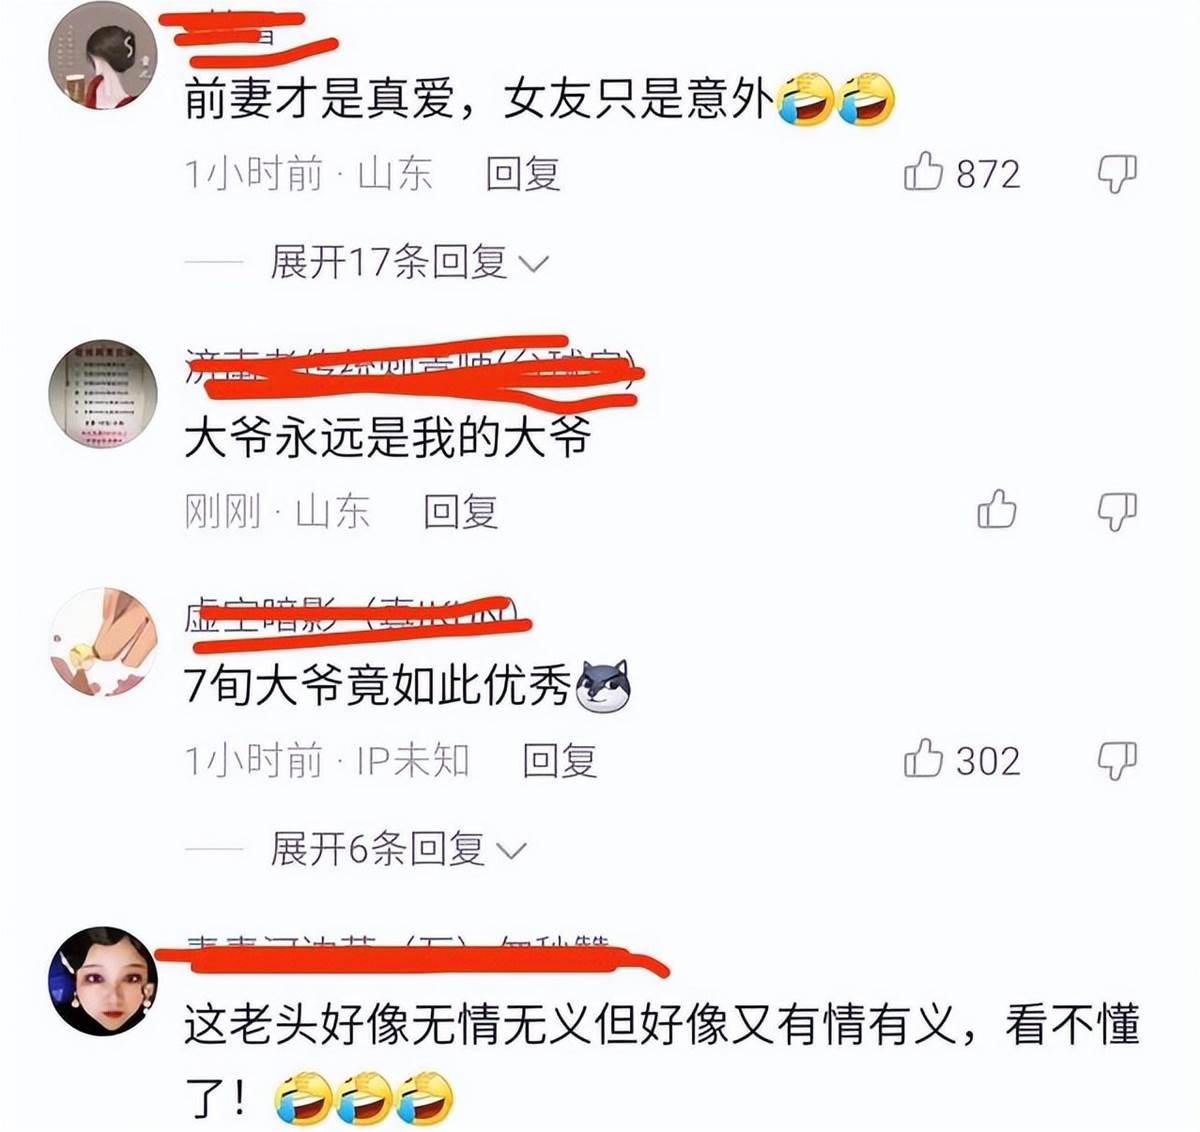
Task: Click the chevron next to 展开17条回复
Action: click(x=534, y=265)
